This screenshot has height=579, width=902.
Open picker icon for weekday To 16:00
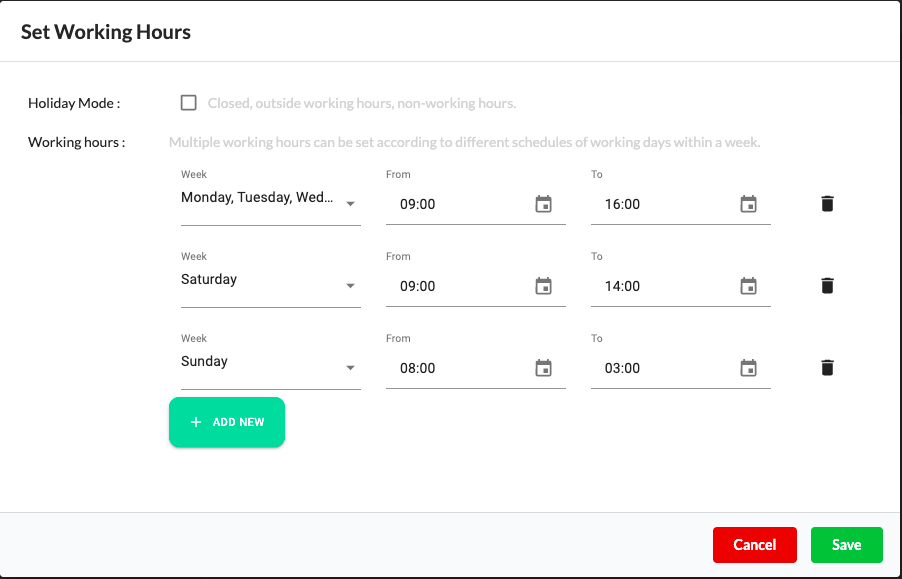pos(748,204)
